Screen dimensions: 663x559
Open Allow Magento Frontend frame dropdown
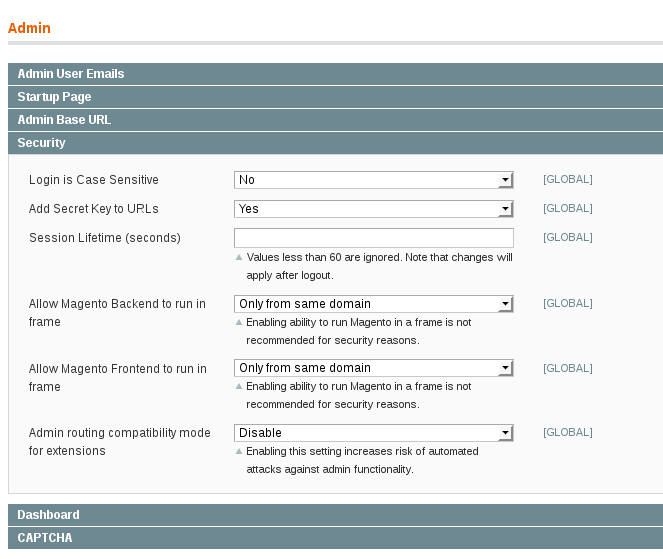(374, 368)
